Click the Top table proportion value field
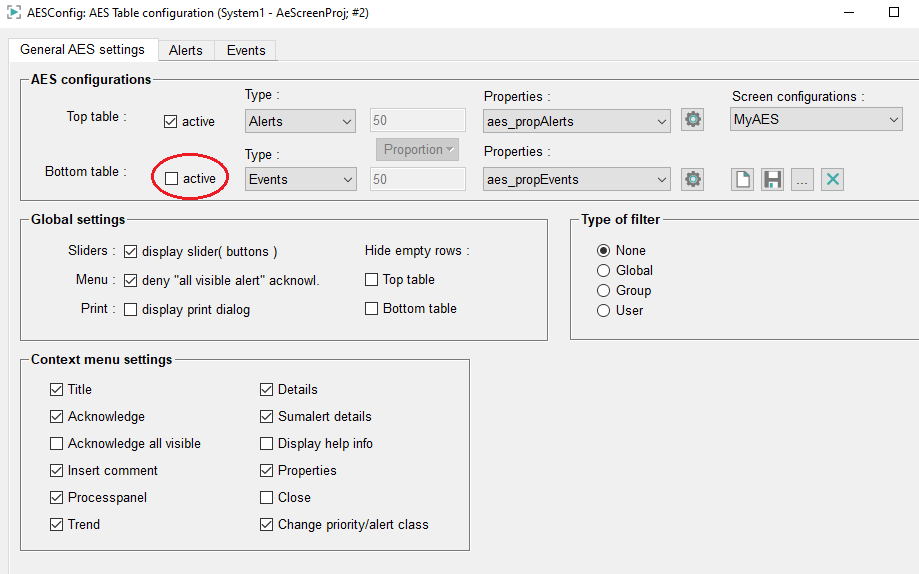 (417, 121)
